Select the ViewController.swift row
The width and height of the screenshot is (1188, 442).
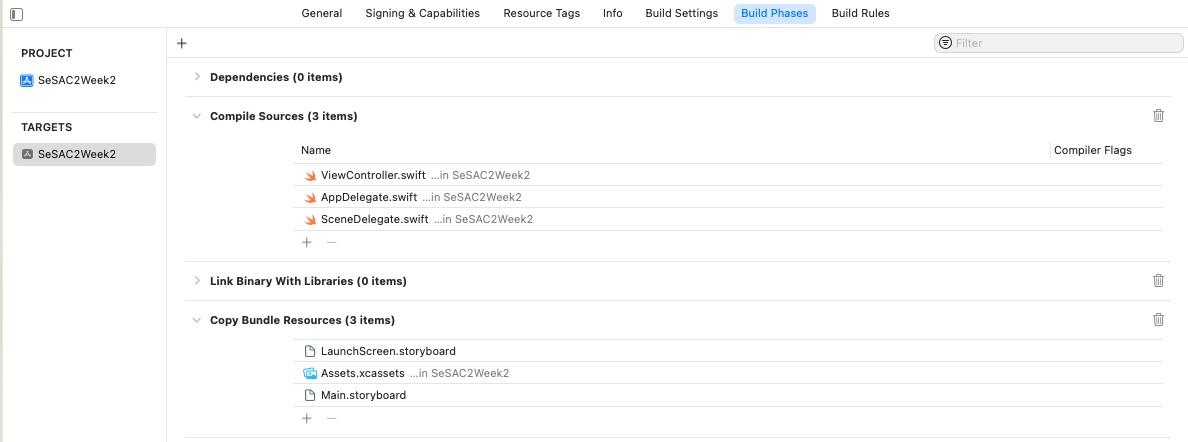click(728, 175)
